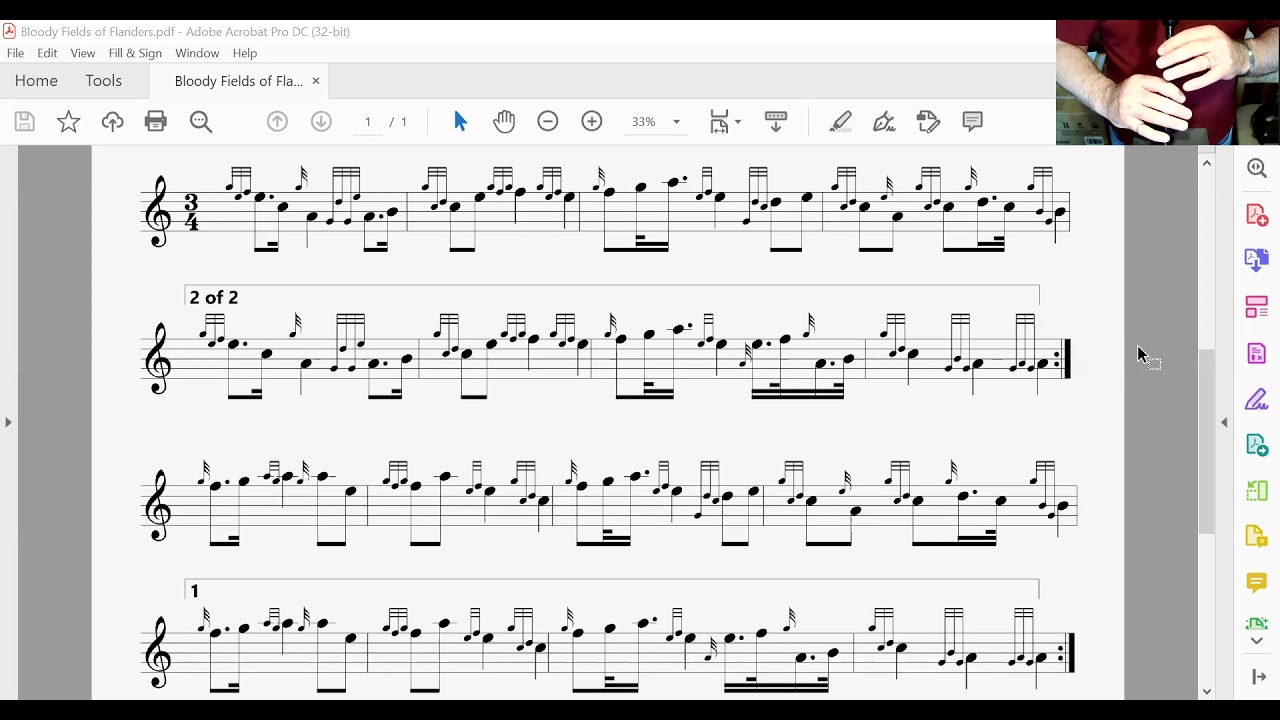
Task: Close the Bloody Fields of Fla... tab
Action: click(316, 81)
